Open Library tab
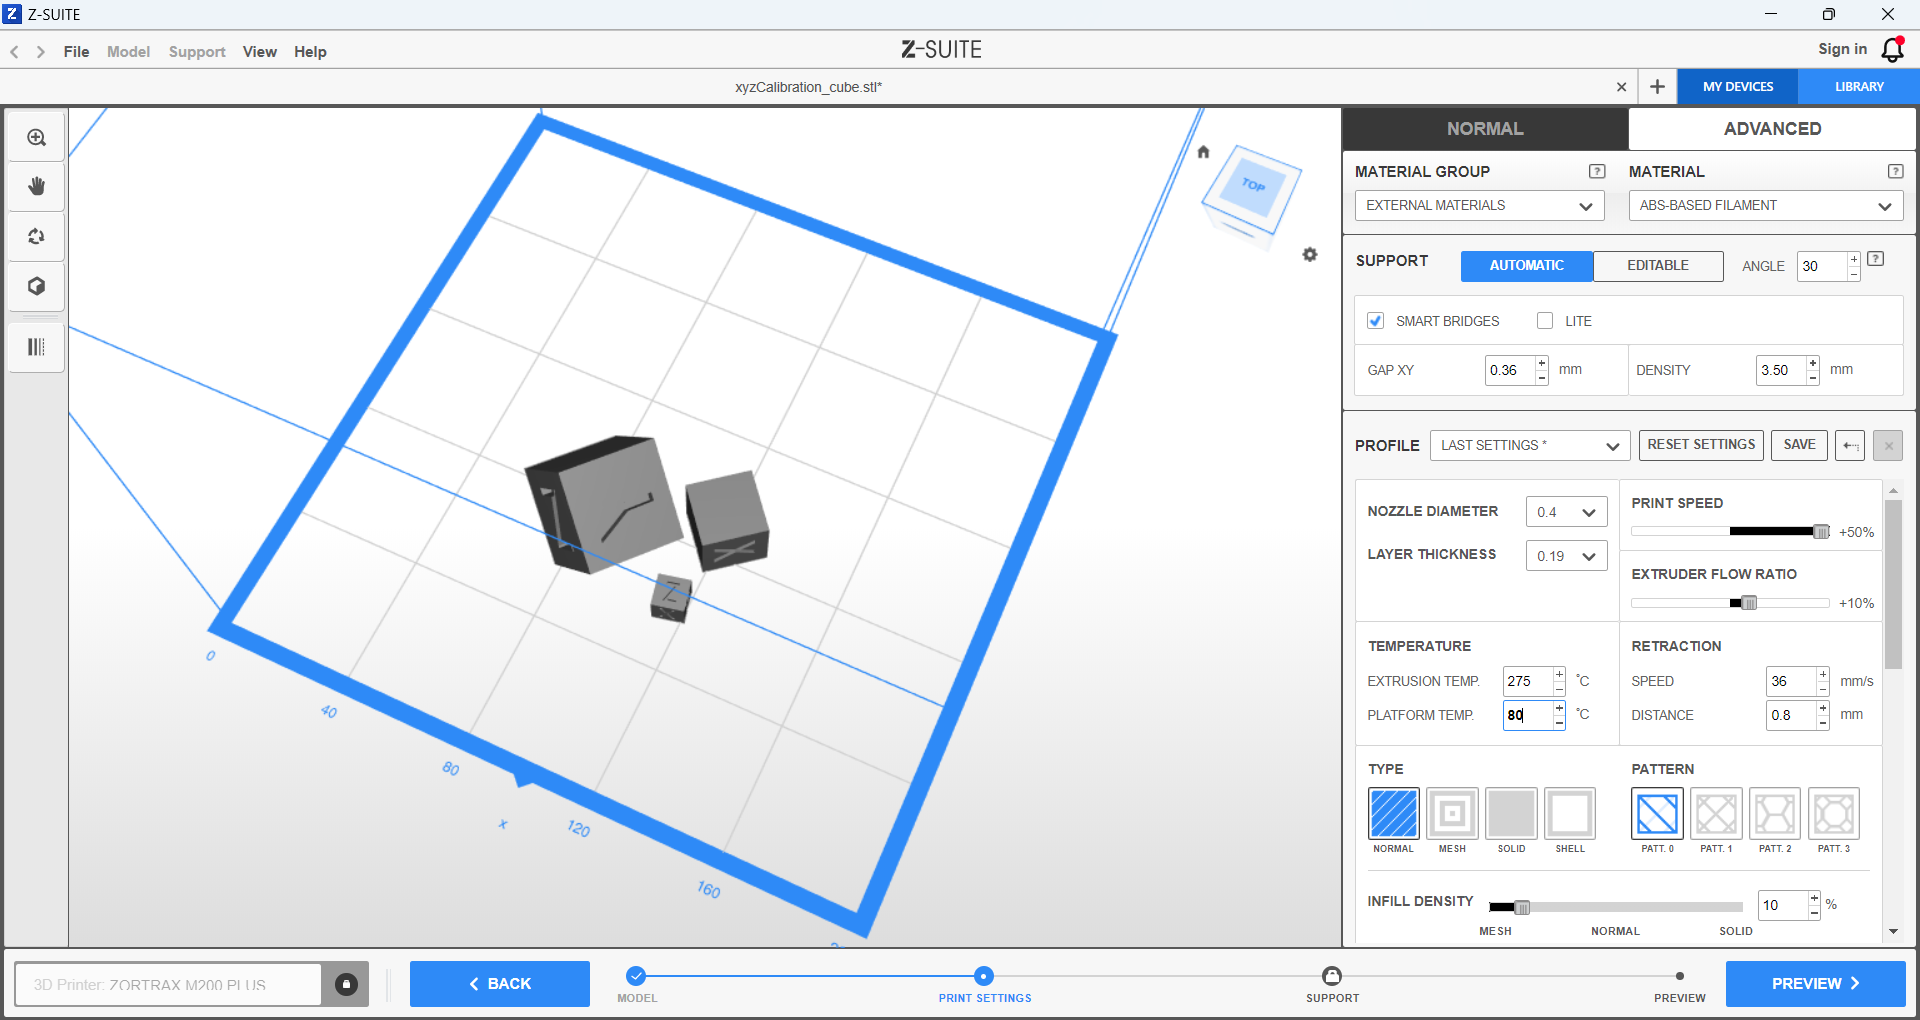 pyautogui.click(x=1859, y=87)
